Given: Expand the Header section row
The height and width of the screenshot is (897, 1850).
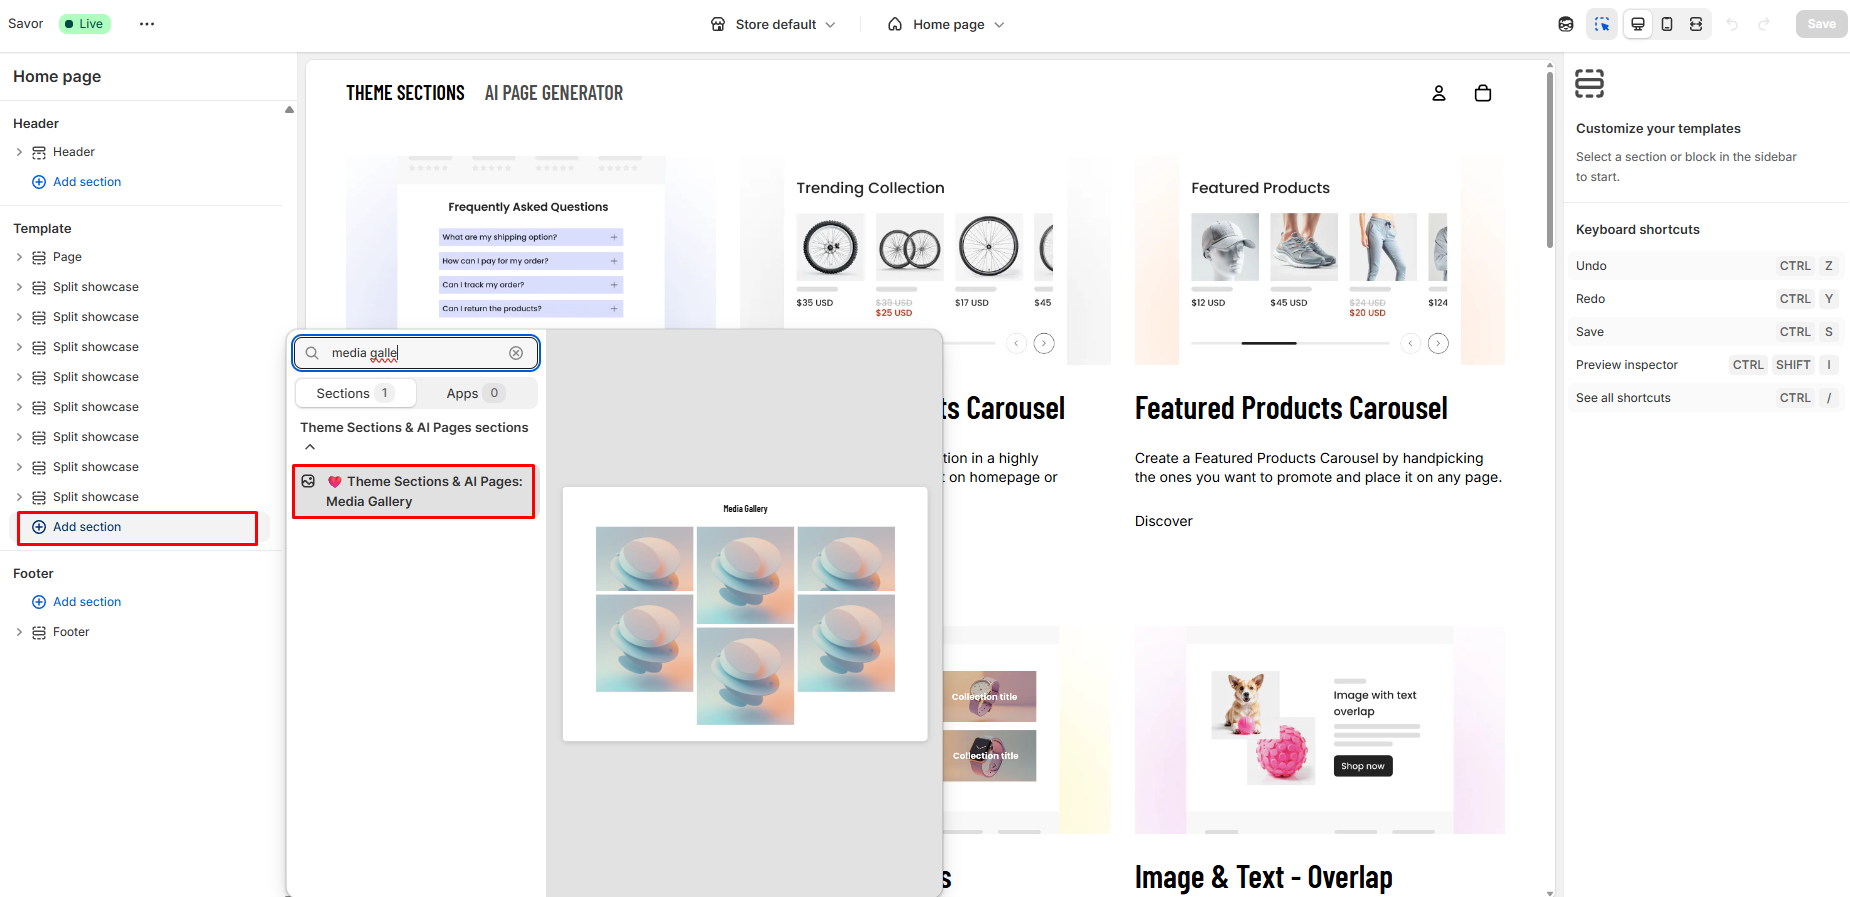Looking at the screenshot, I should click(19, 152).
